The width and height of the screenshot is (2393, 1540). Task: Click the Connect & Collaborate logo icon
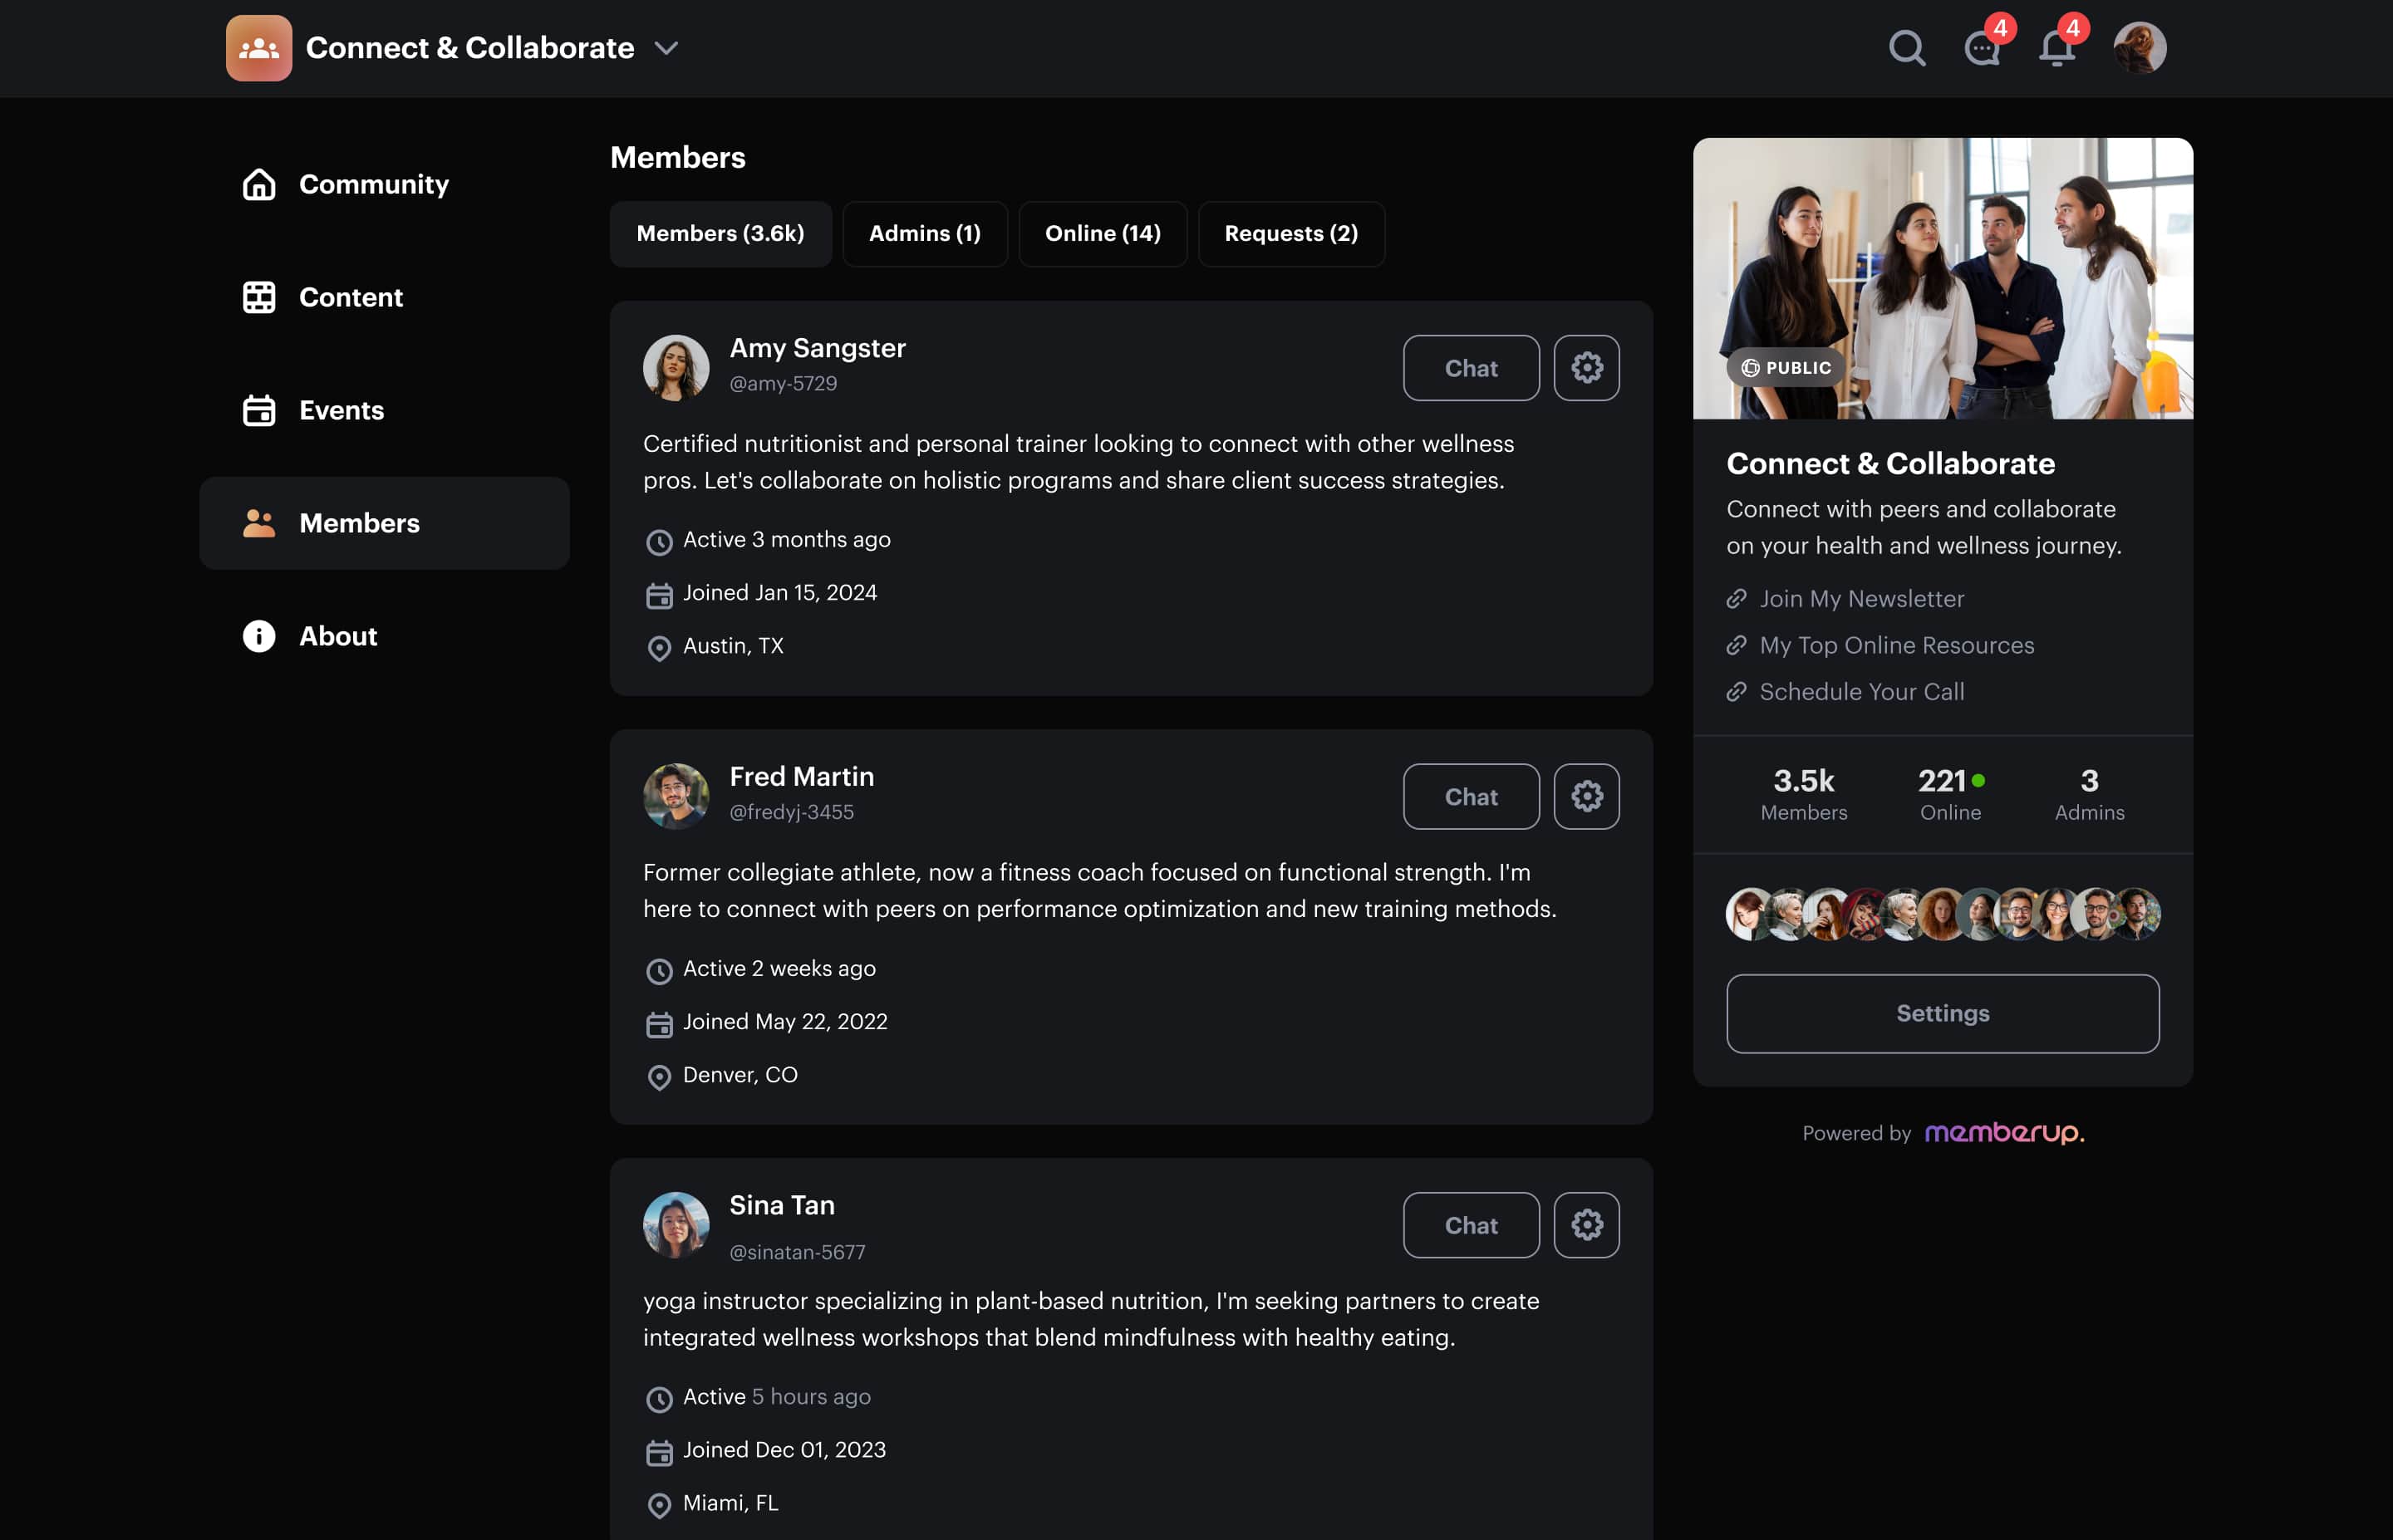click(259, 48)
